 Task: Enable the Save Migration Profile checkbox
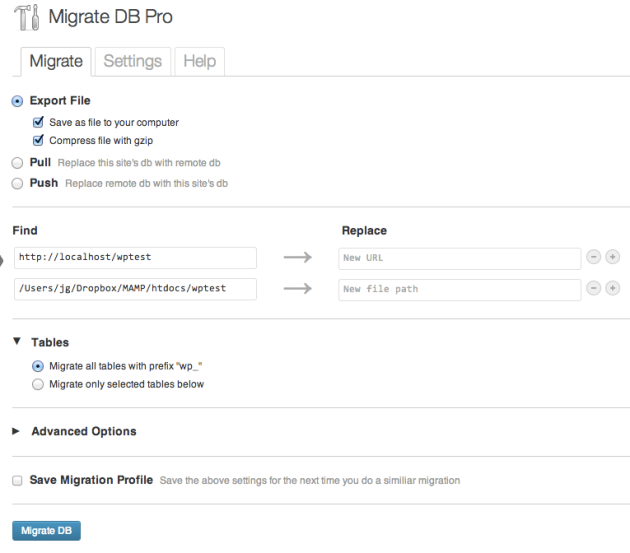tap(17, 481)
